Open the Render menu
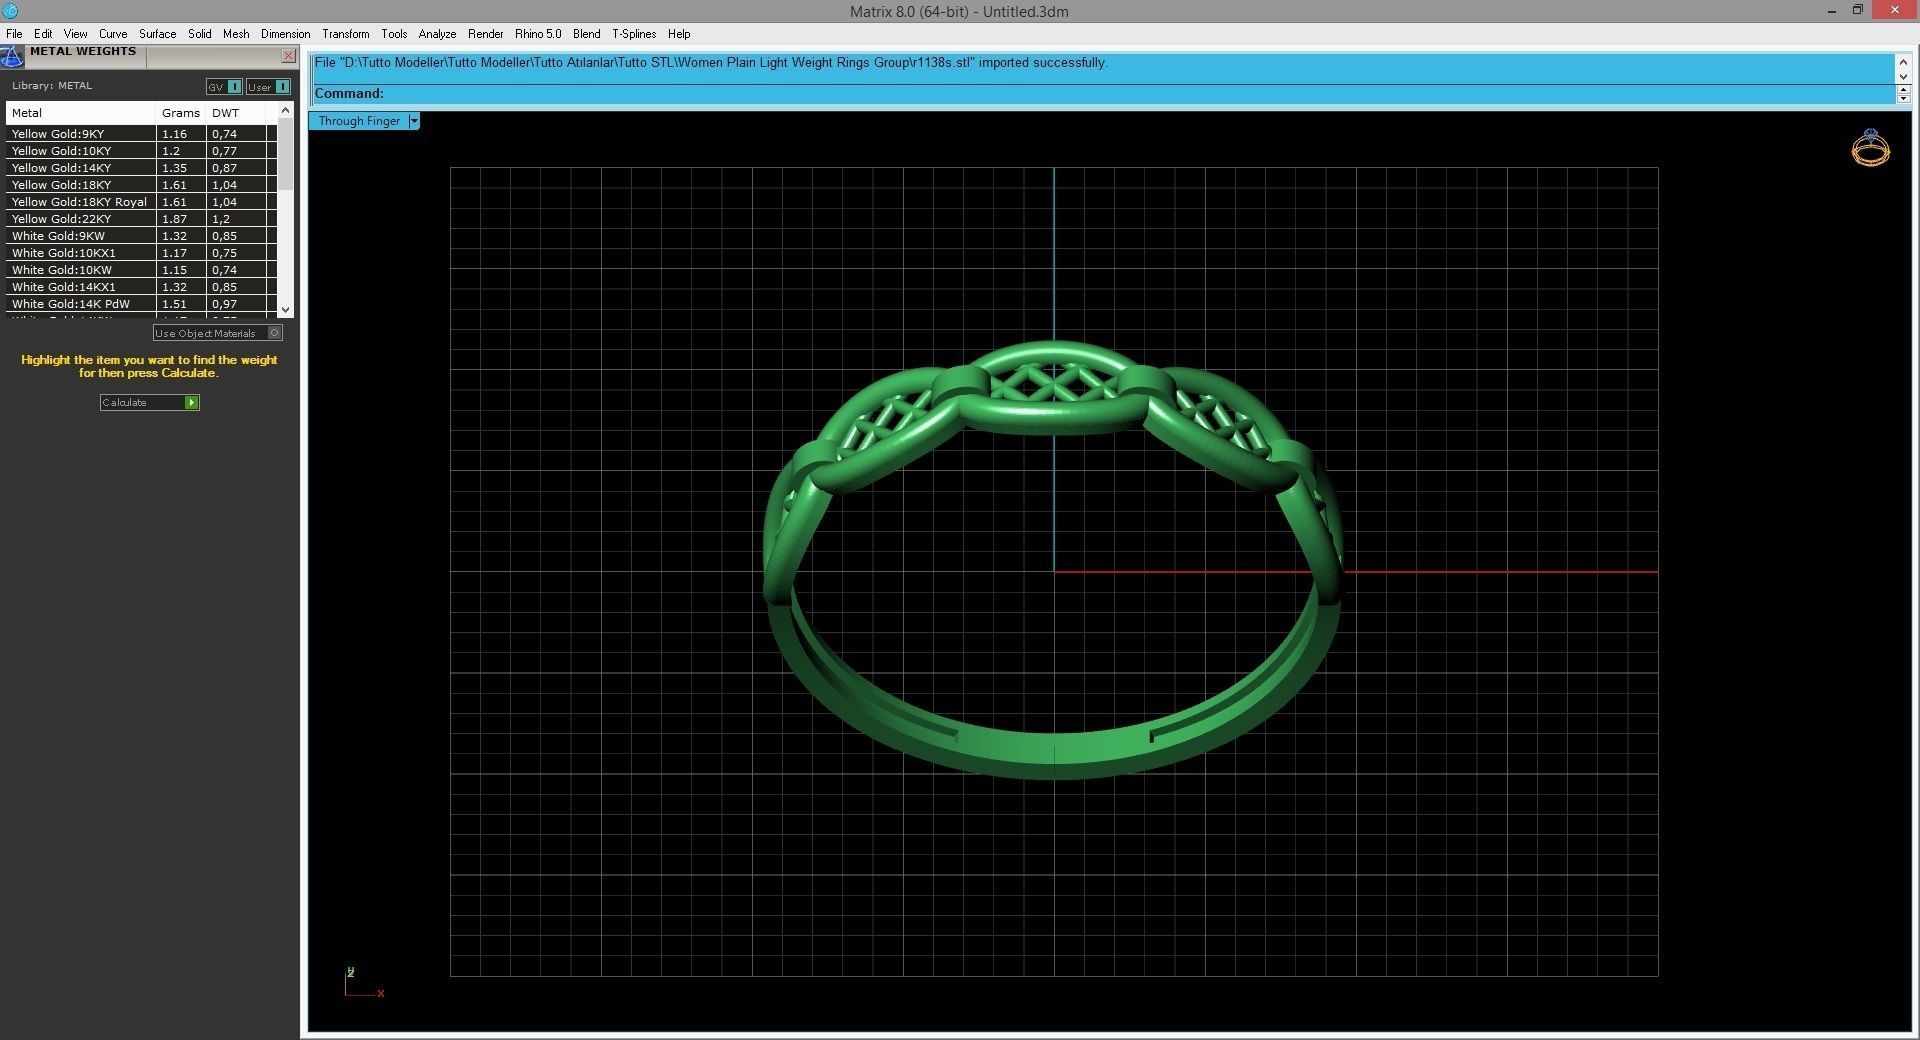This screenshot has height=1040, width=1920. click(x=486, y=34)
